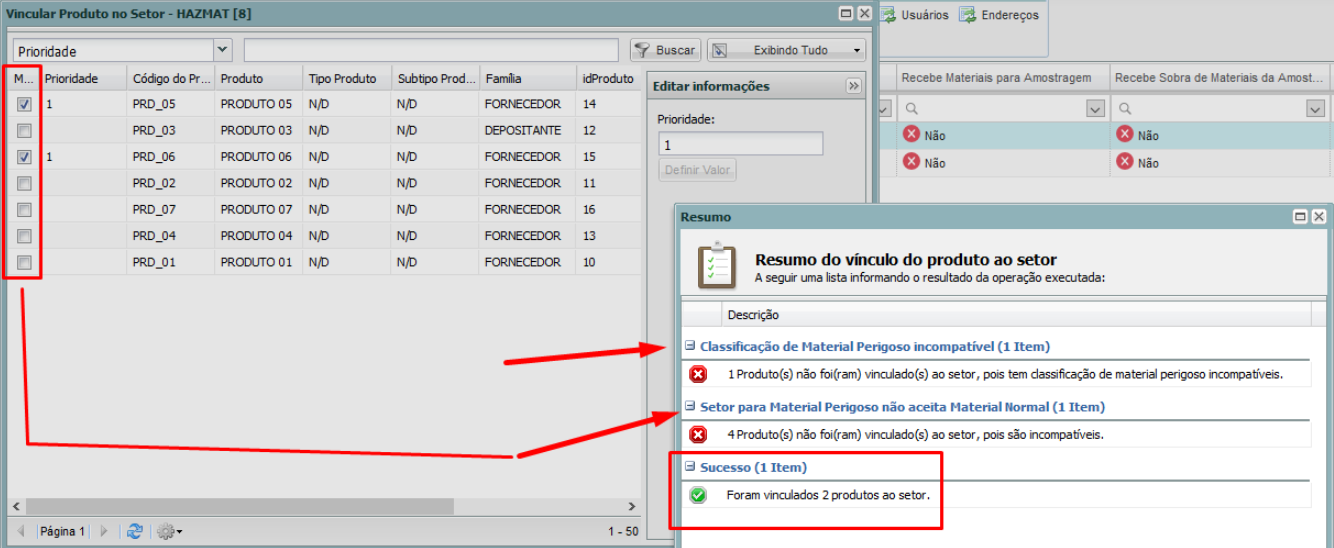Click Recebe Sobra de Materiais column header
Image resolution: width=1334 pixels, height=548 pixels.
1221,77
